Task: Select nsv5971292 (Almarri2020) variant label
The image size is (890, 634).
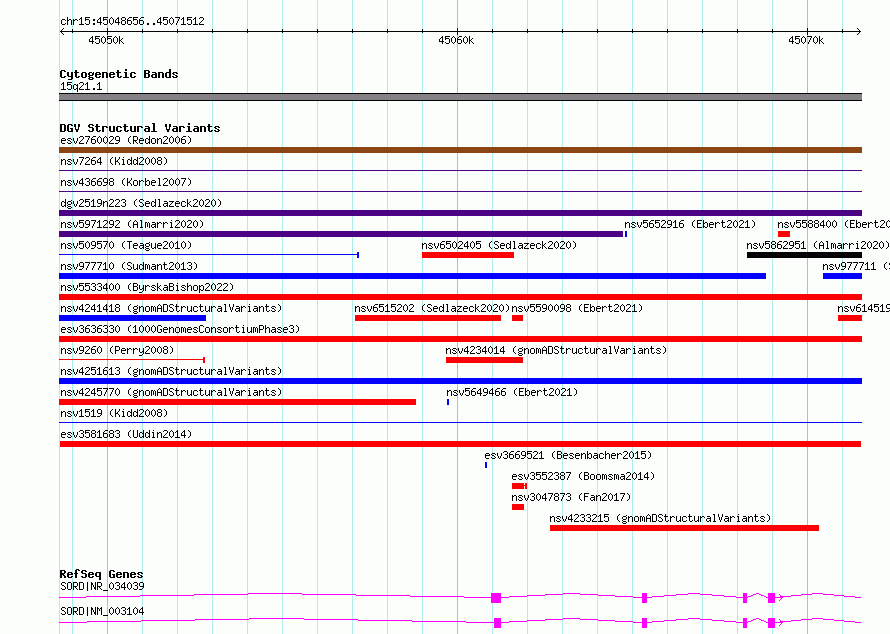Action: tap(132, 224)
